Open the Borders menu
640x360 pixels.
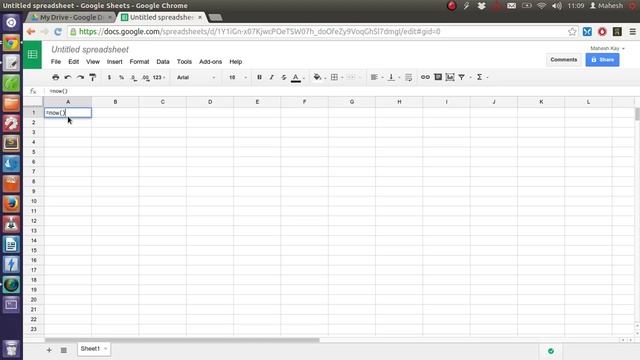point(334,77)
